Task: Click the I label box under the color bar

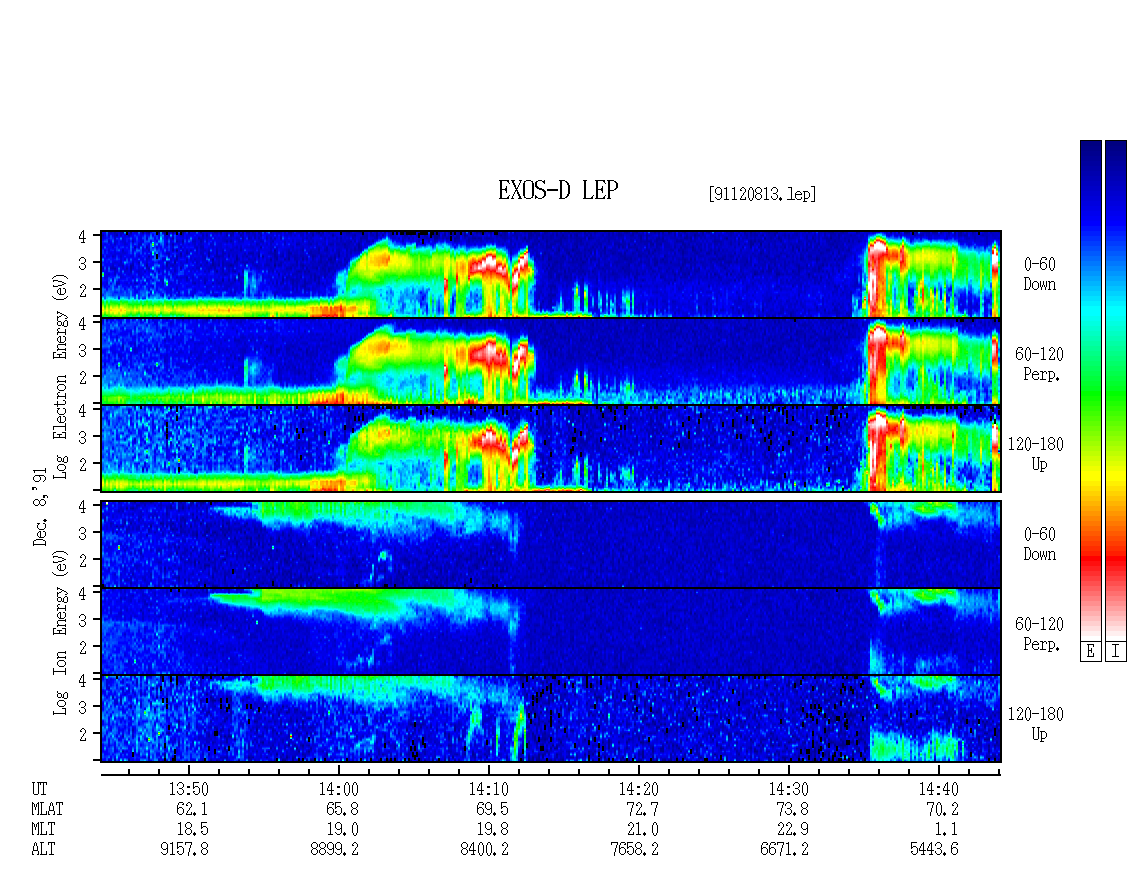Action: click(1116, 652)
